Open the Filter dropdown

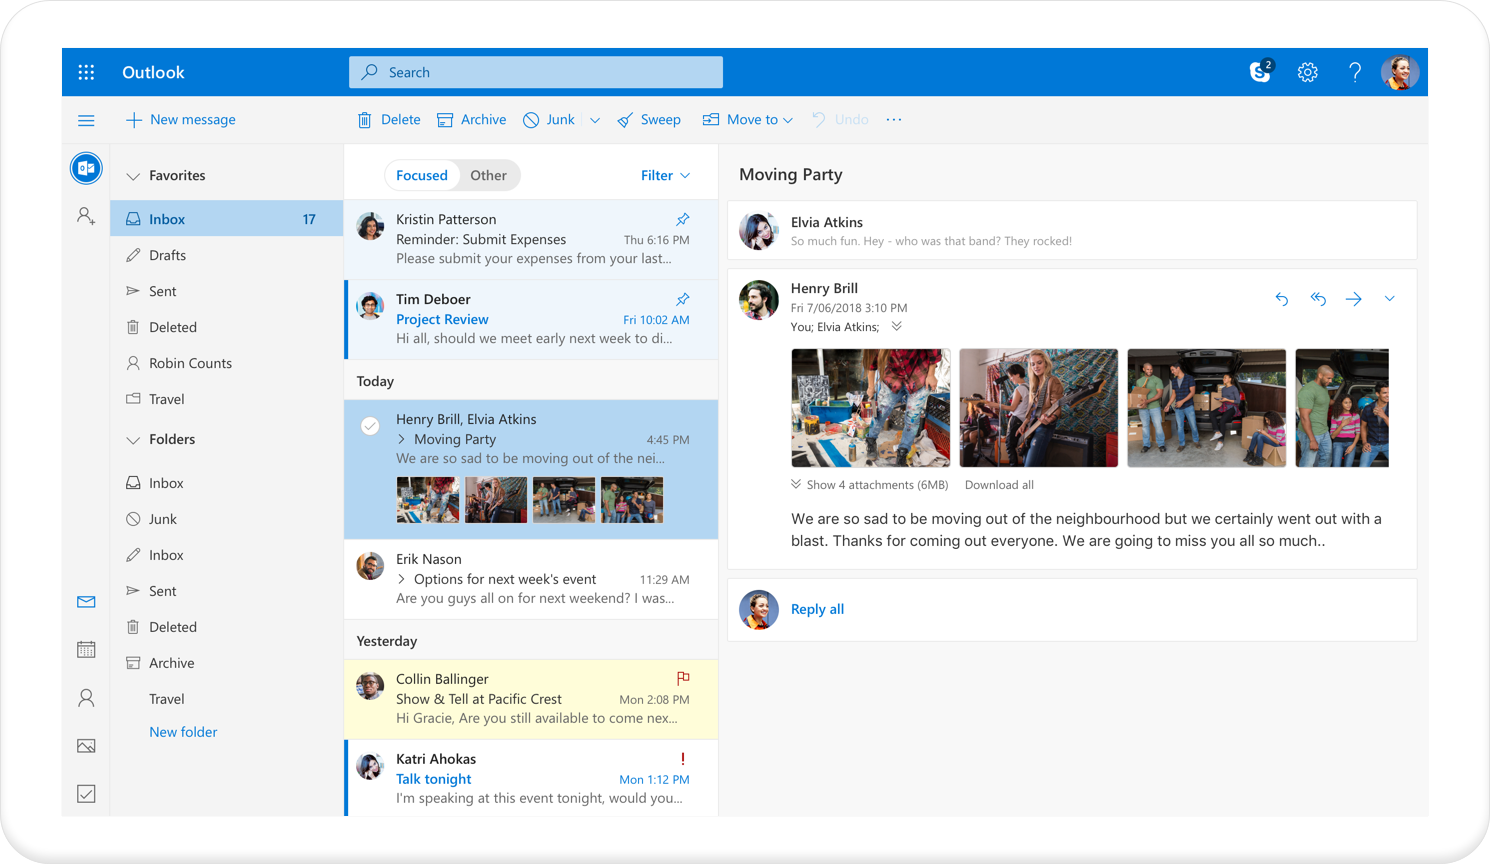point(664,175)
